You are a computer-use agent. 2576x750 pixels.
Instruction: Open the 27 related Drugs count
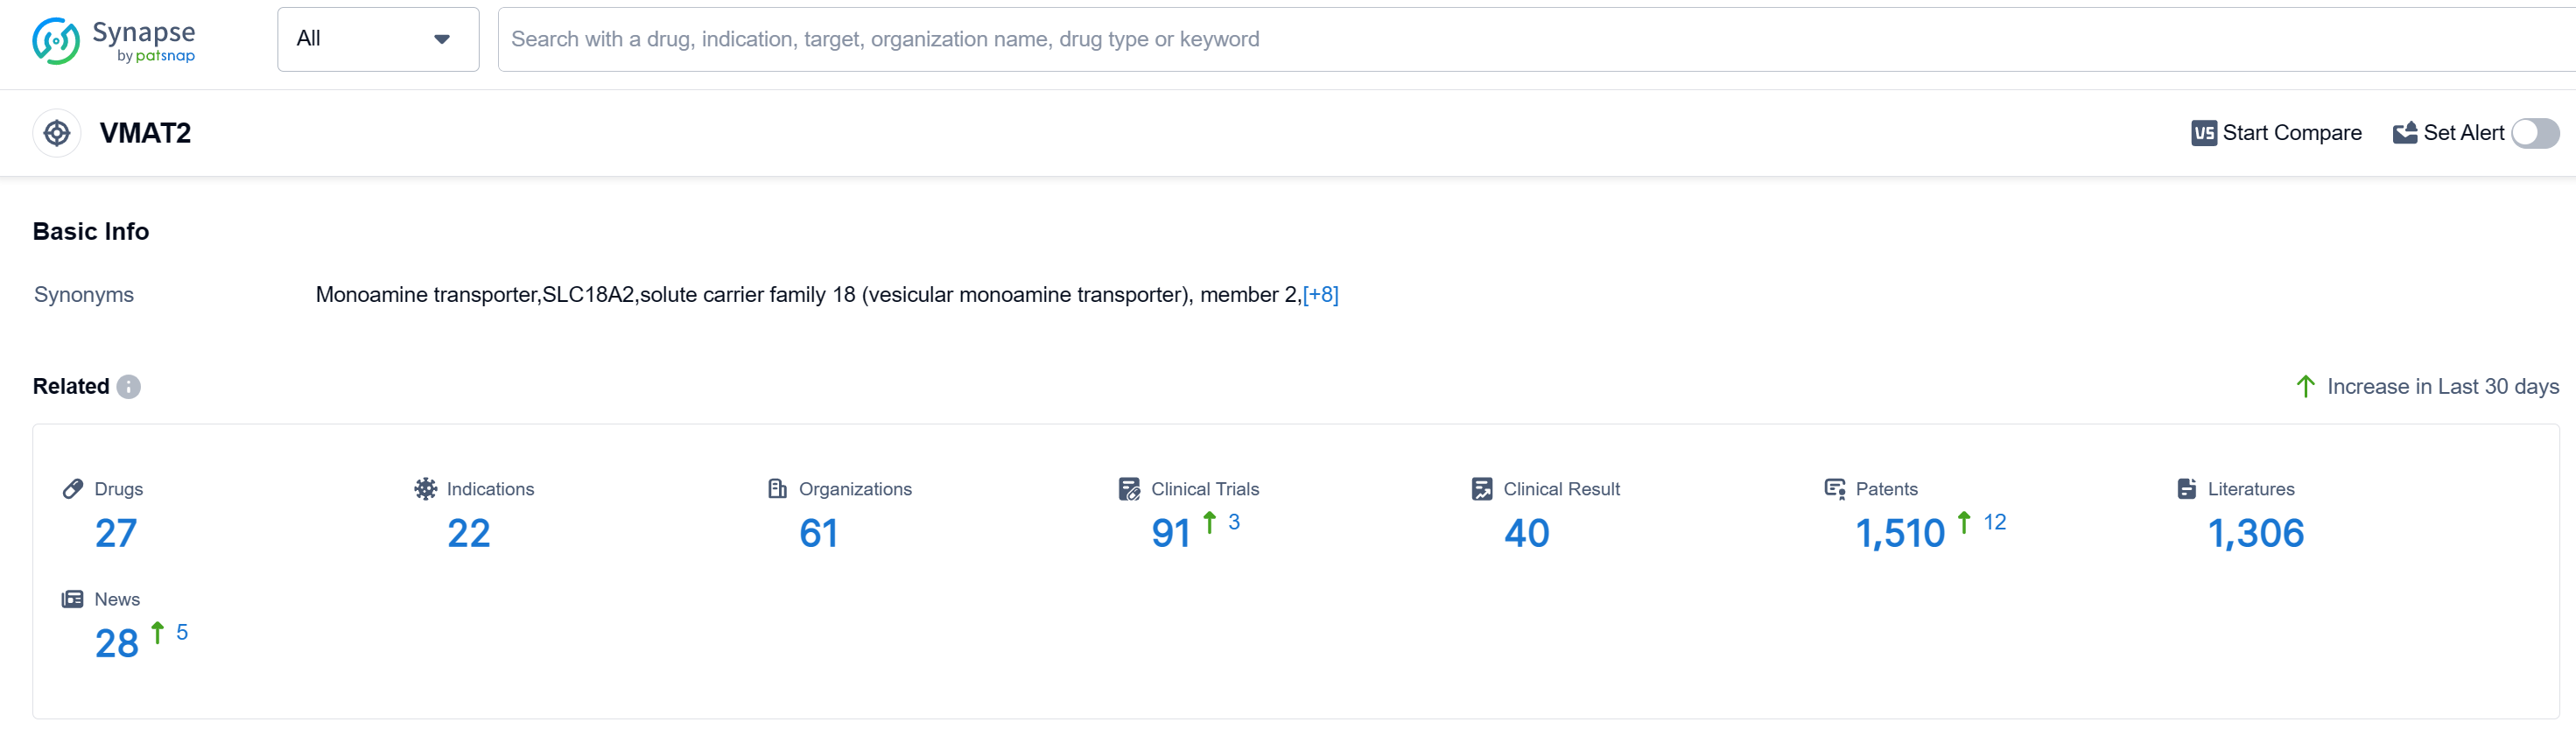click(116, 533)
